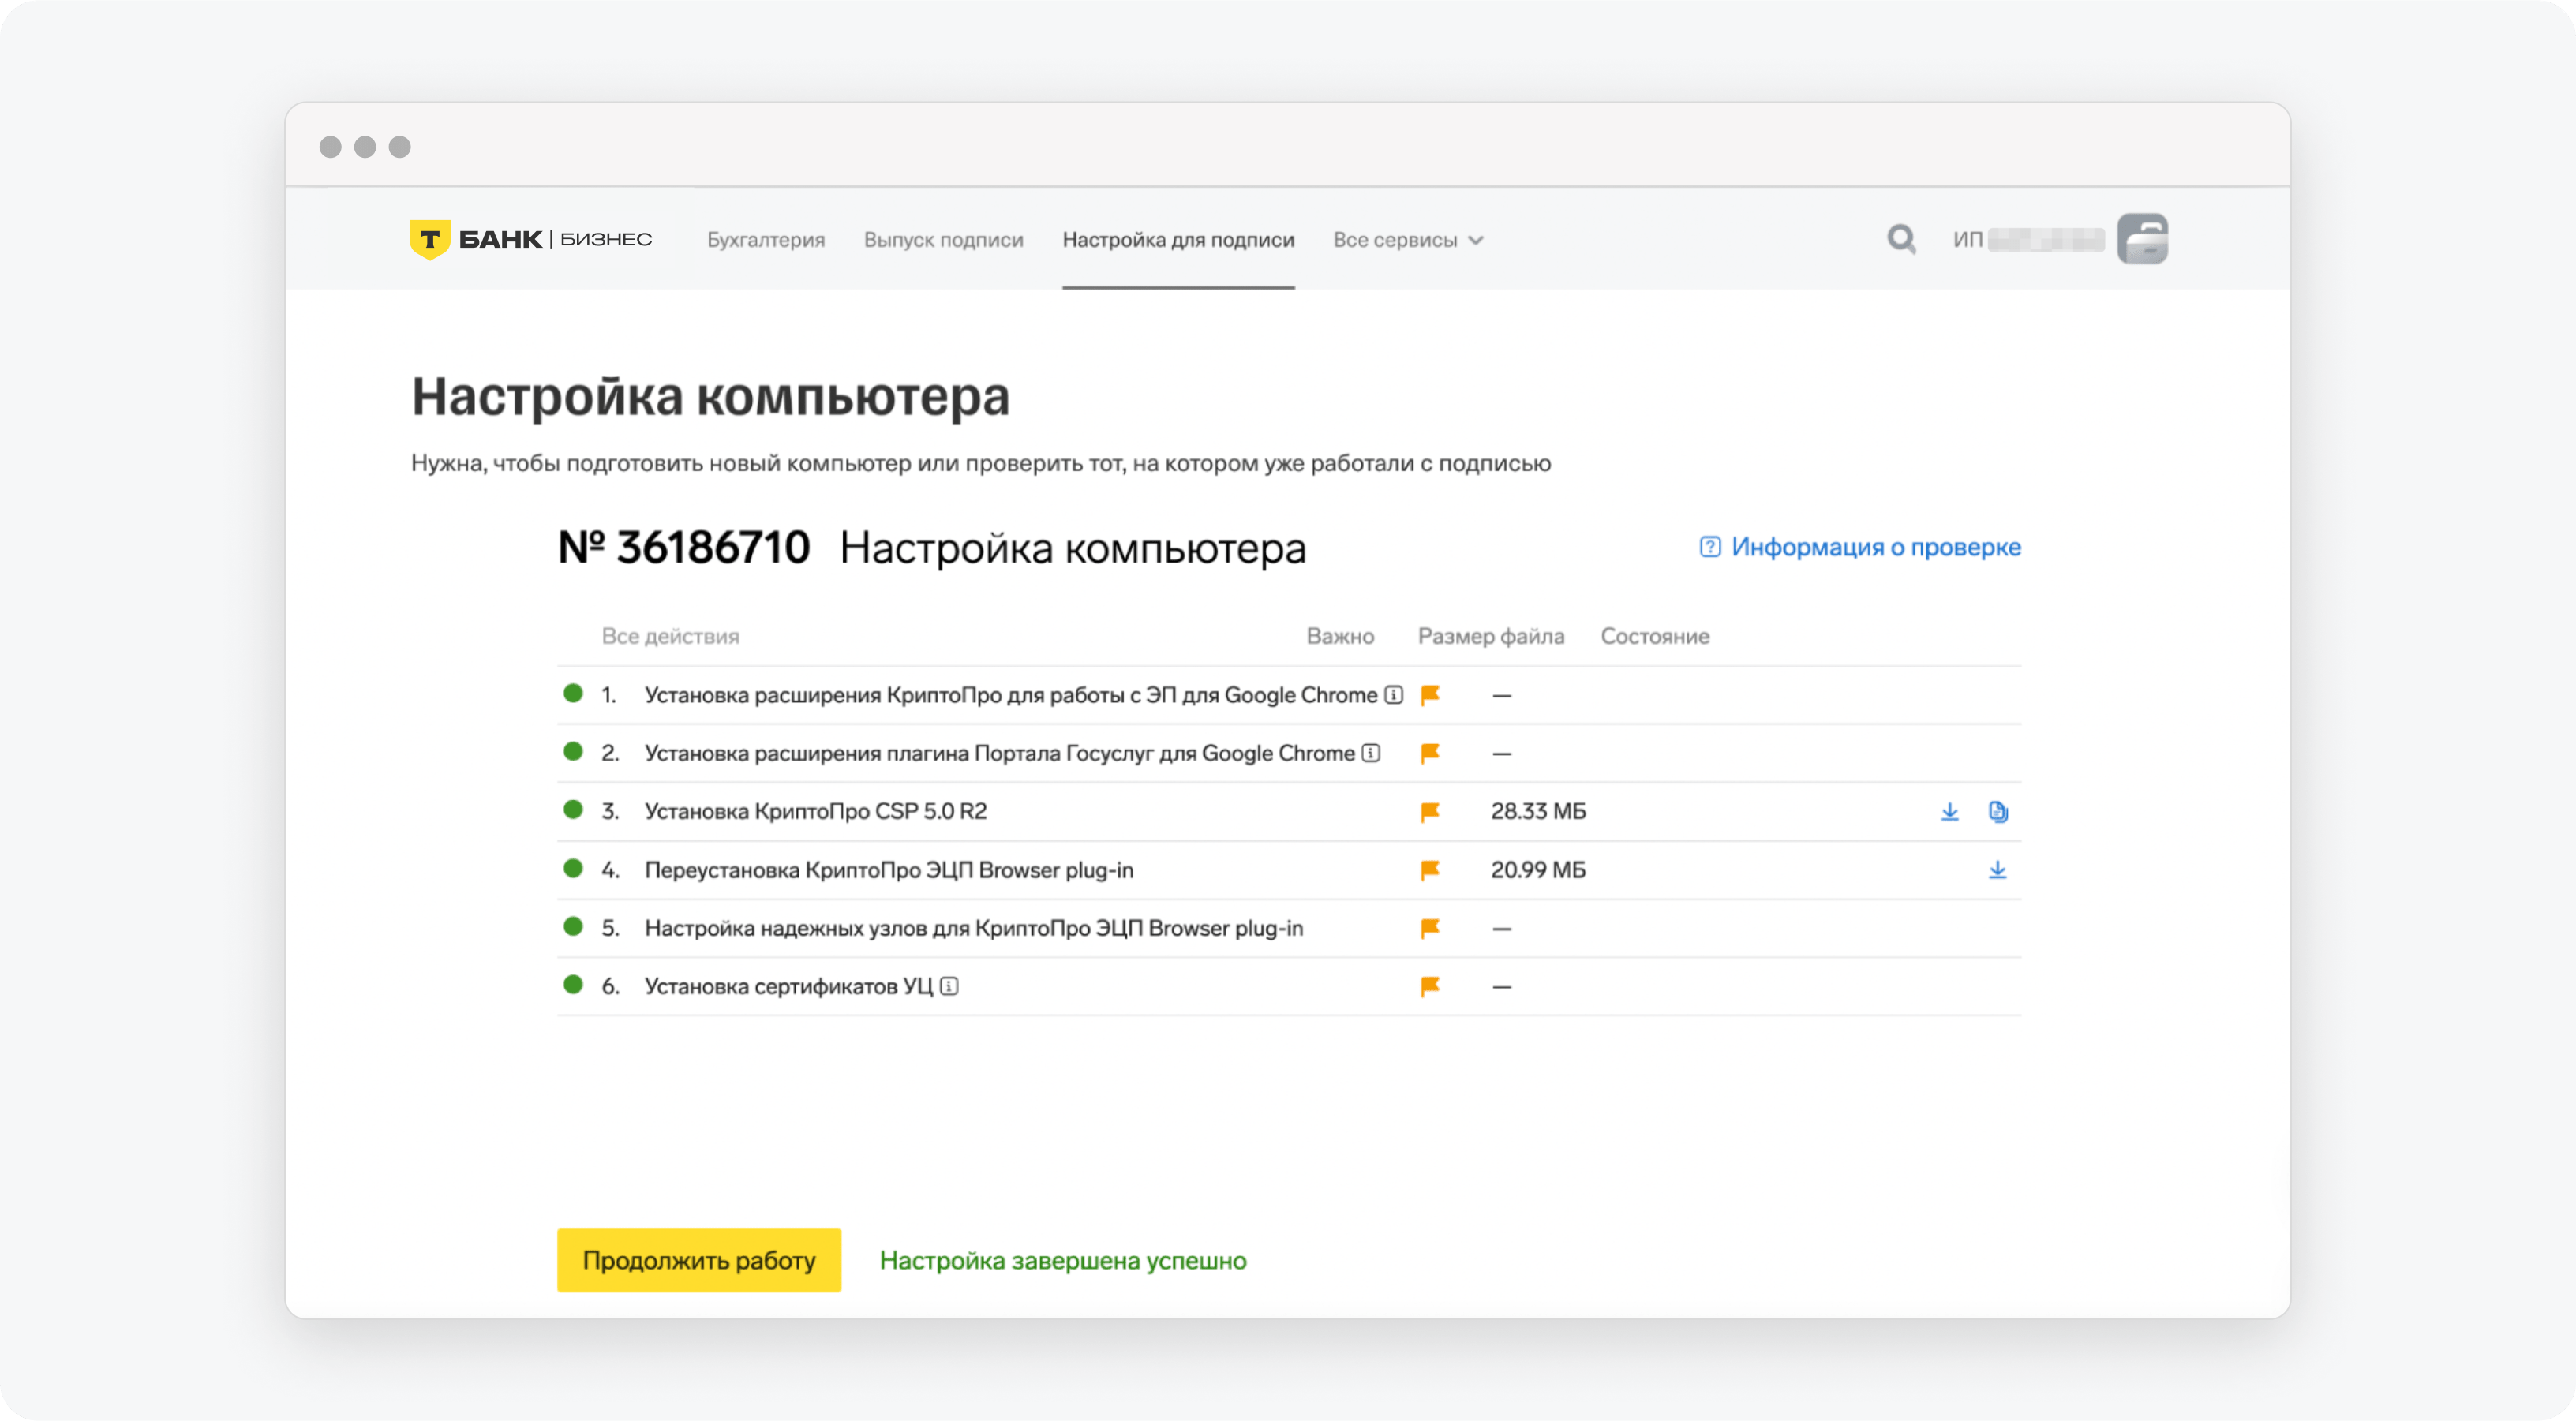The image size is (2576, 1421).
Task: Click the green status dot of step 4
Action: (x=573, y=868)
